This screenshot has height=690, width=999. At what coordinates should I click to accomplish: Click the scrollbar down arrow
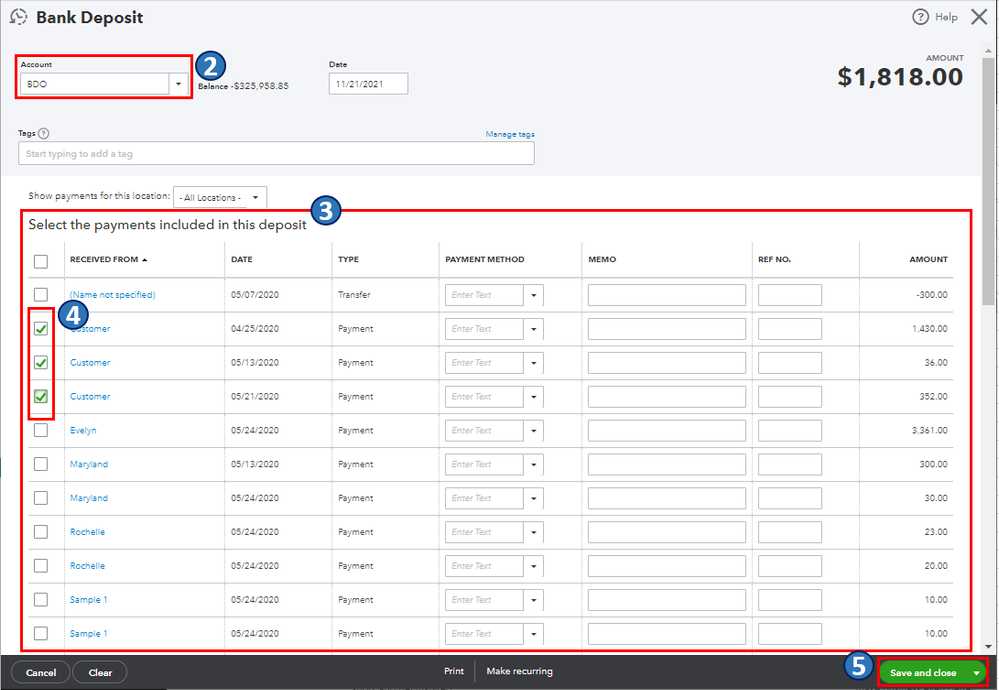click(x=988, y=647)
